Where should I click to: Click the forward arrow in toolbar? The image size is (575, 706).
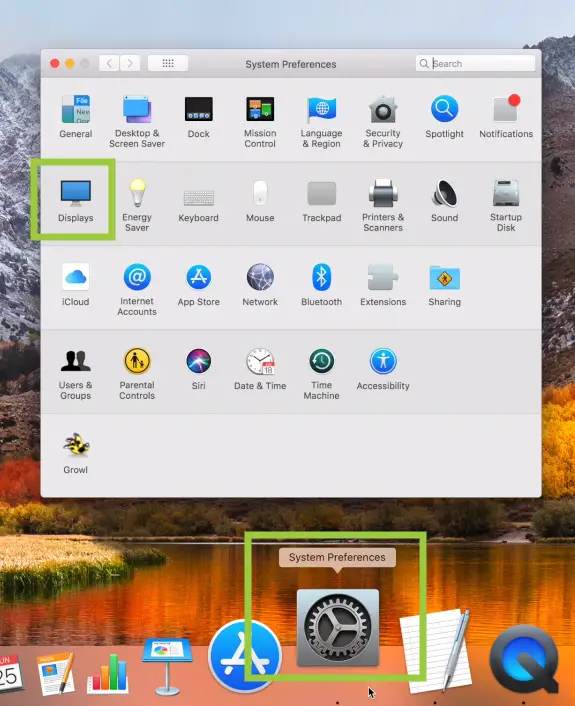tap(130, 63)
